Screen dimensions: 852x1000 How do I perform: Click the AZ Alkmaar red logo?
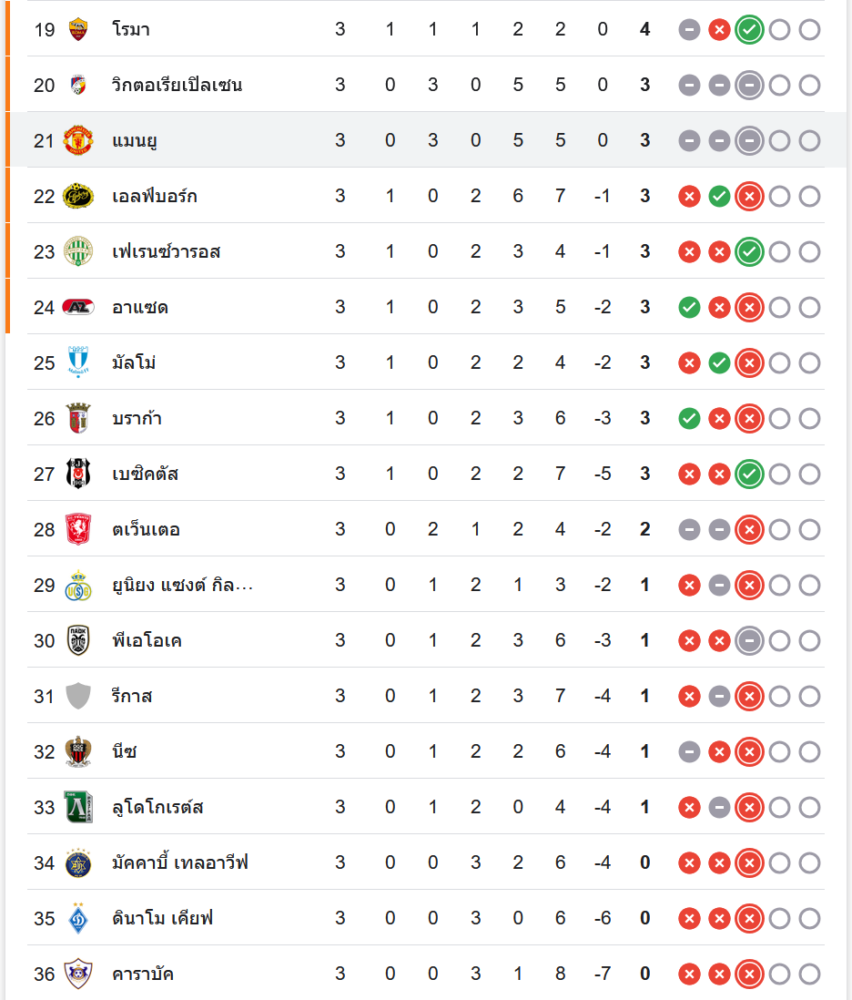(x=78, y=307)
